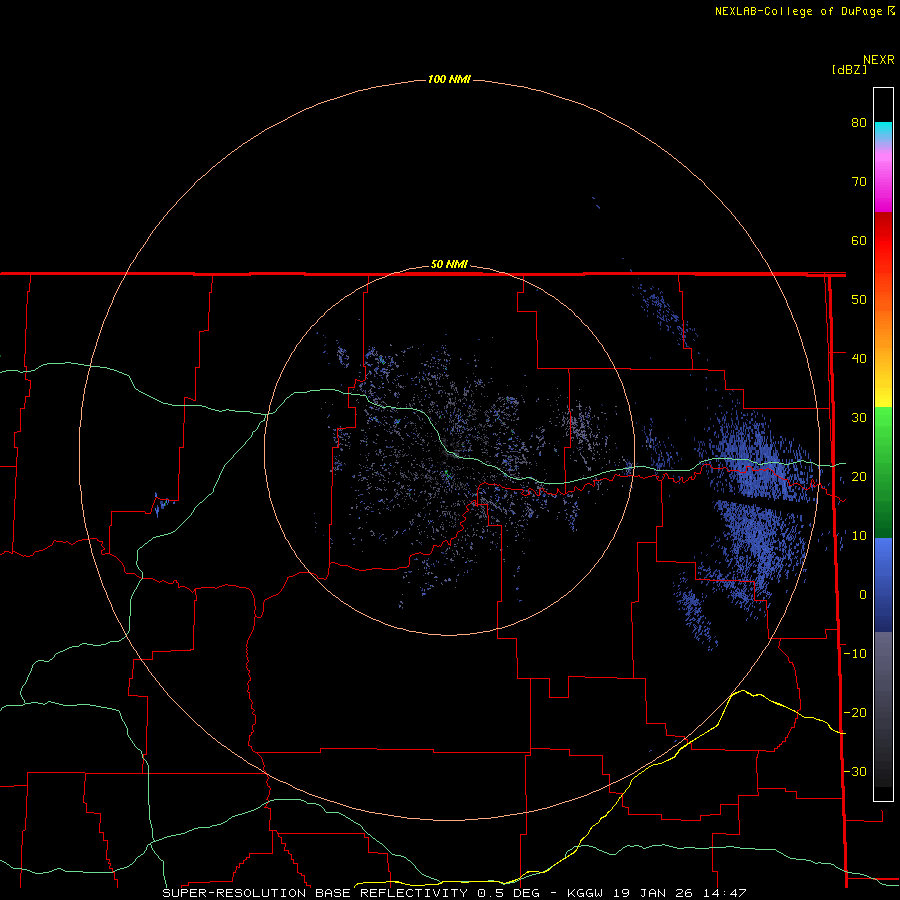Click the -30 value on the dBZ scale
Screen dimensions: 900x900
point(855,772)
